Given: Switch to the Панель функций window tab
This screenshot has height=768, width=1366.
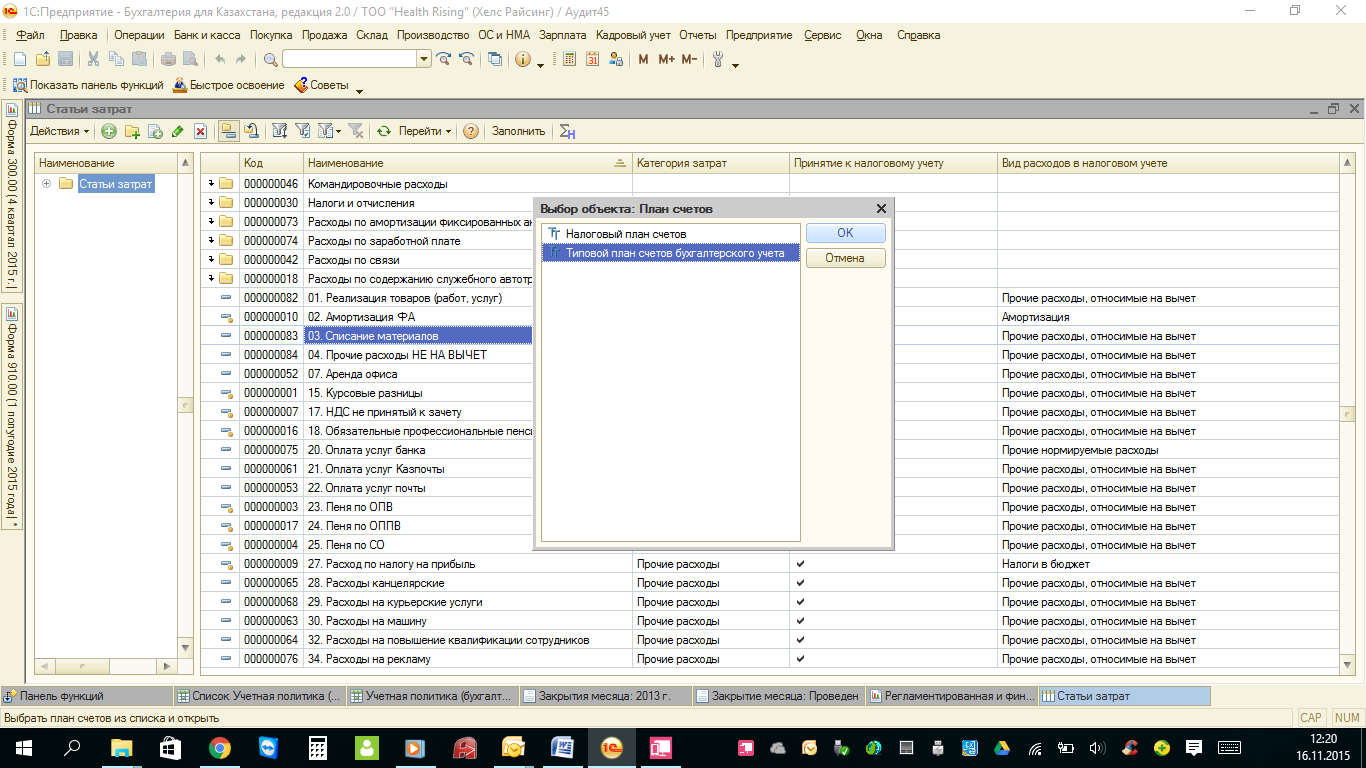Looking at the screenshot, I should pos(87,696).
